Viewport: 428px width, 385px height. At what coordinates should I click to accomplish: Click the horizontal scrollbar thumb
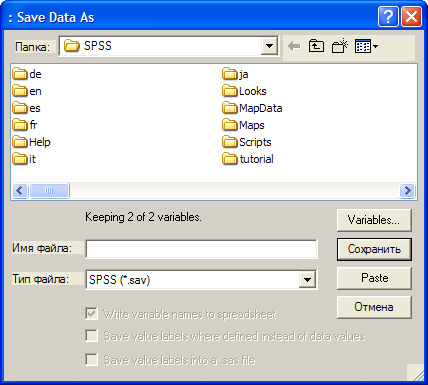[49, 191]
